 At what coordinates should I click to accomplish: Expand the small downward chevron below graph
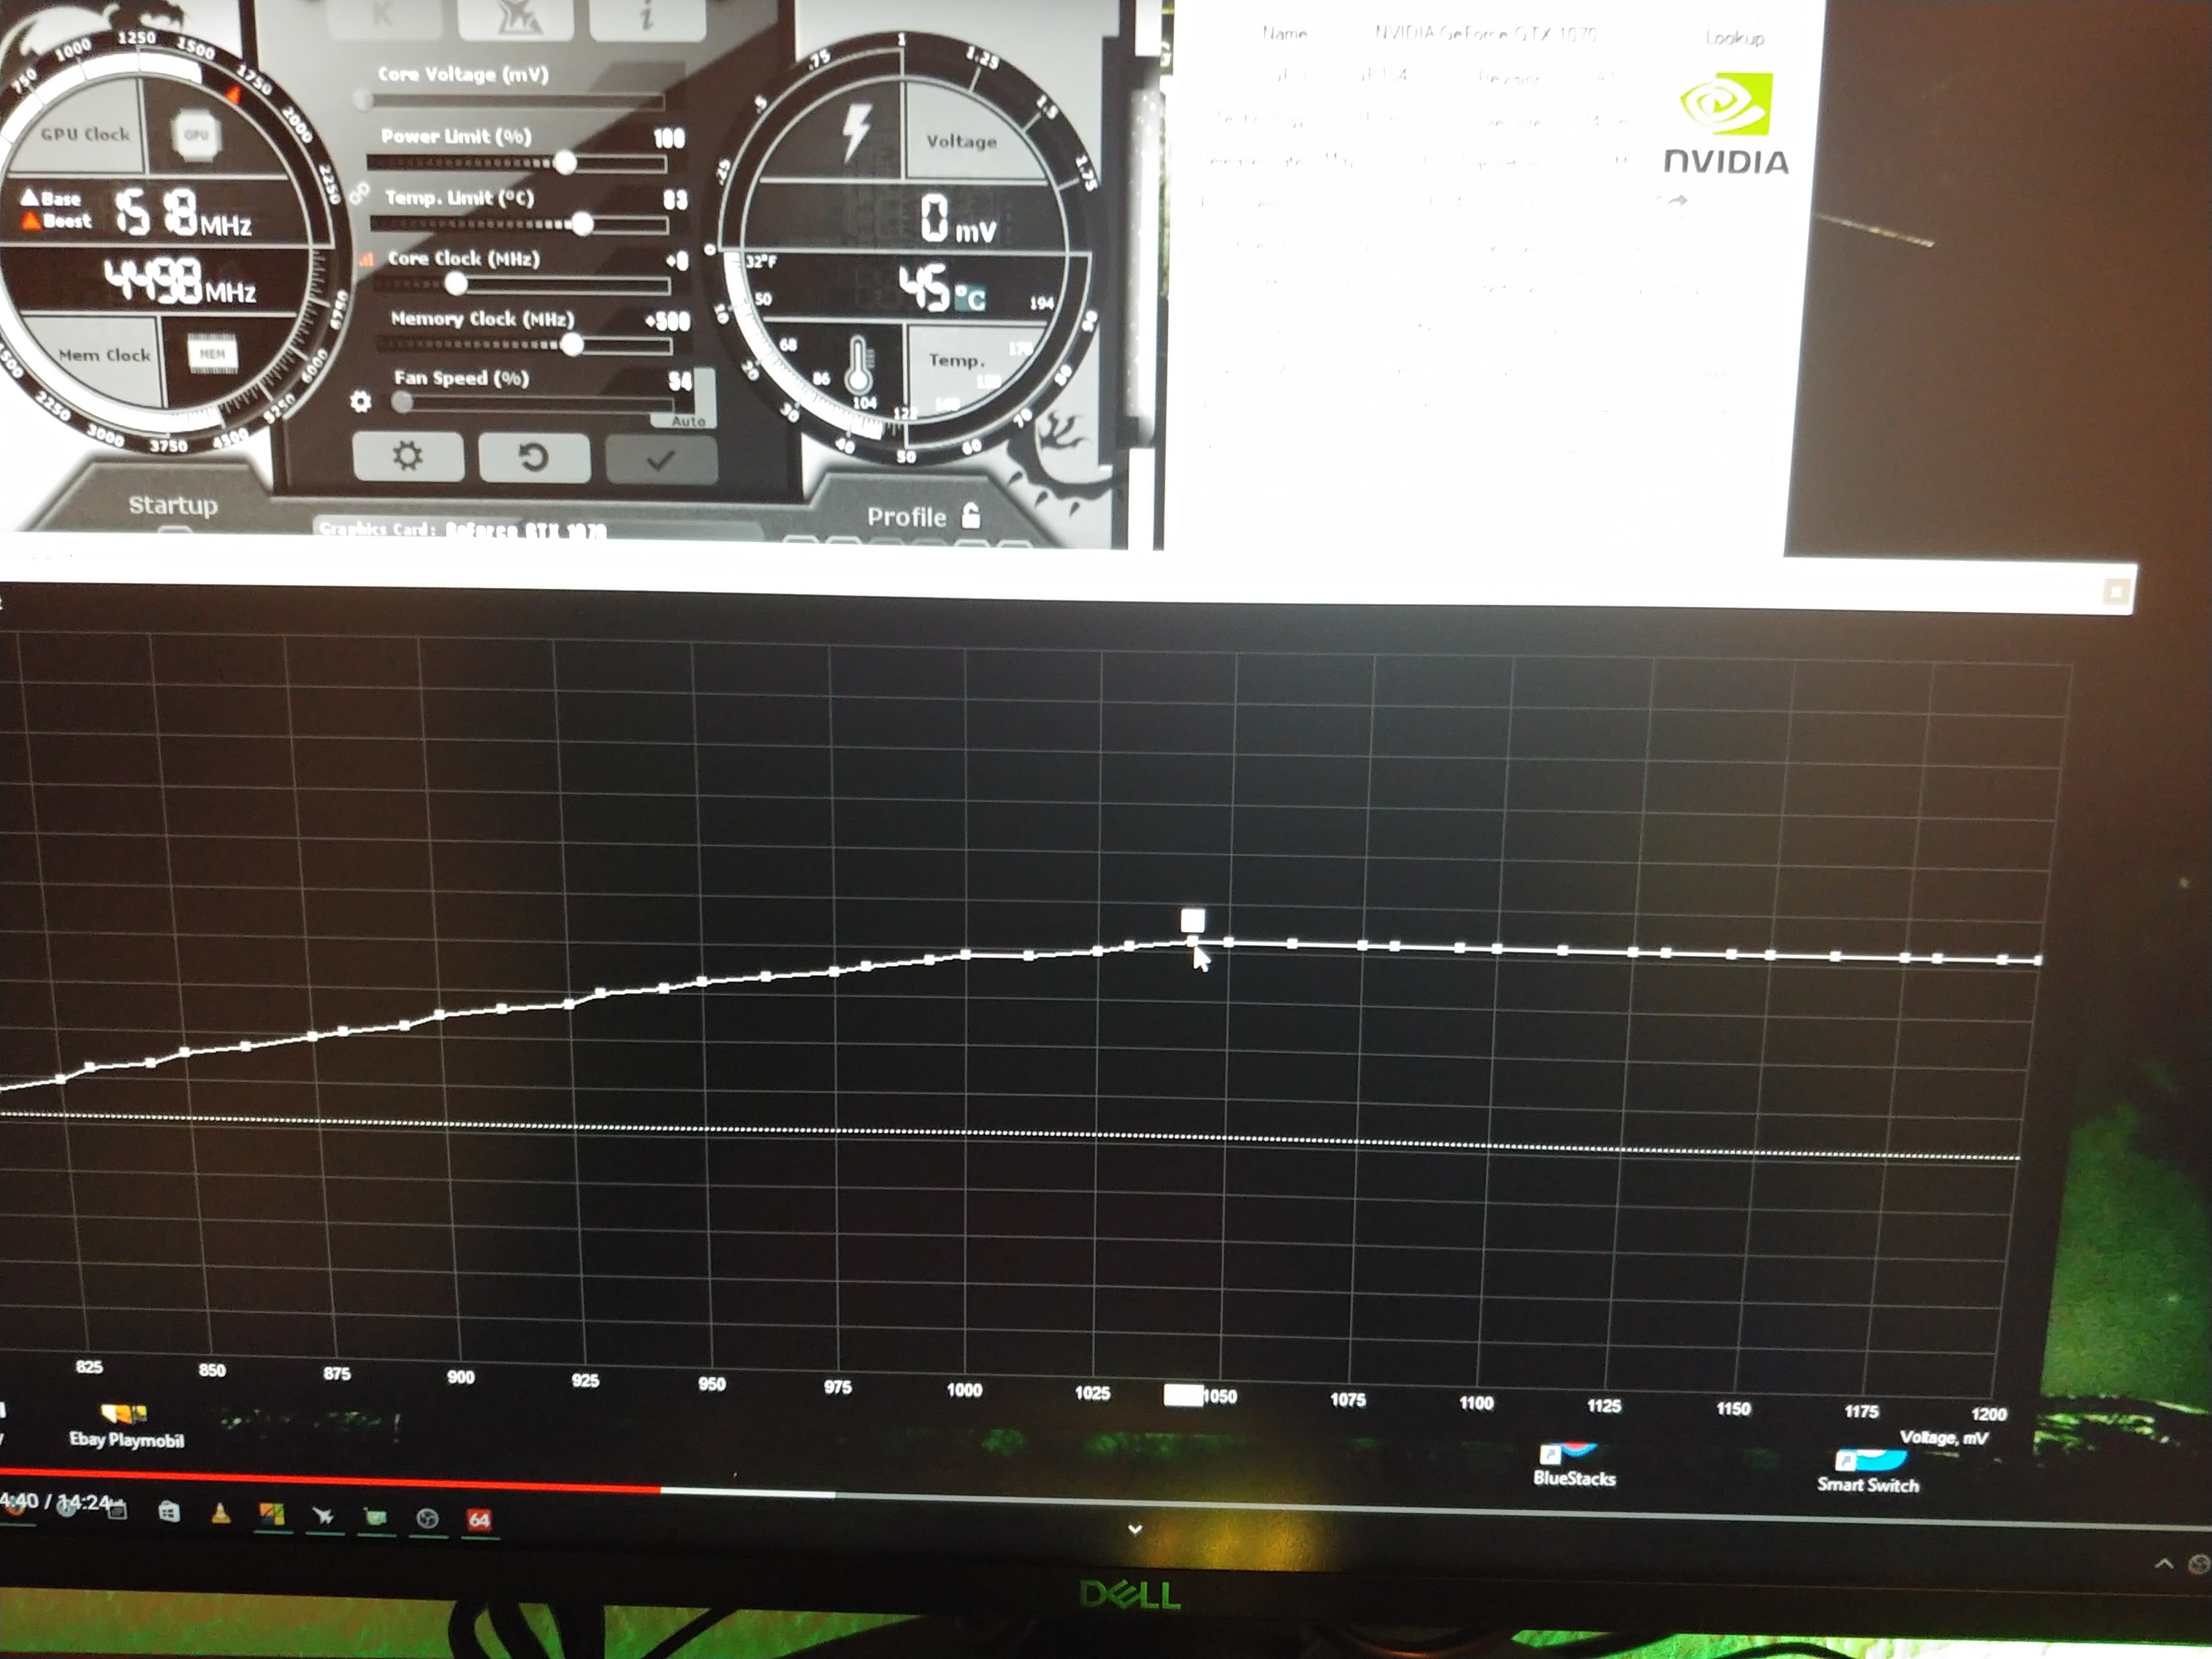point(1135,1529)
